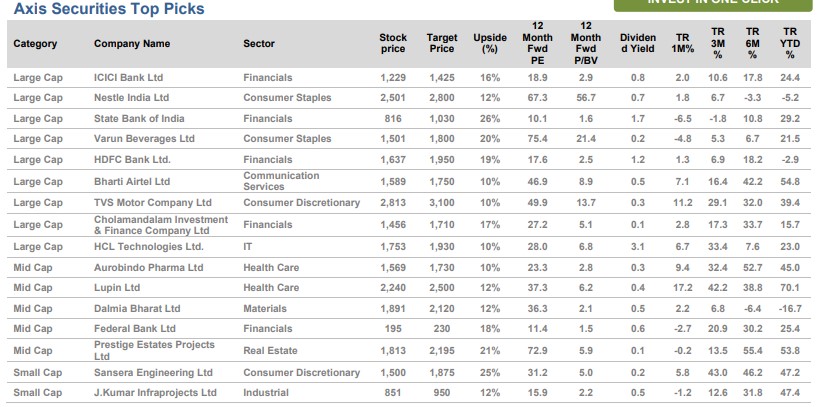The height and width of the screenshot is (407, 817).
Task: Open the Nestle India Ltd row
Action: (x=131, y=98)
